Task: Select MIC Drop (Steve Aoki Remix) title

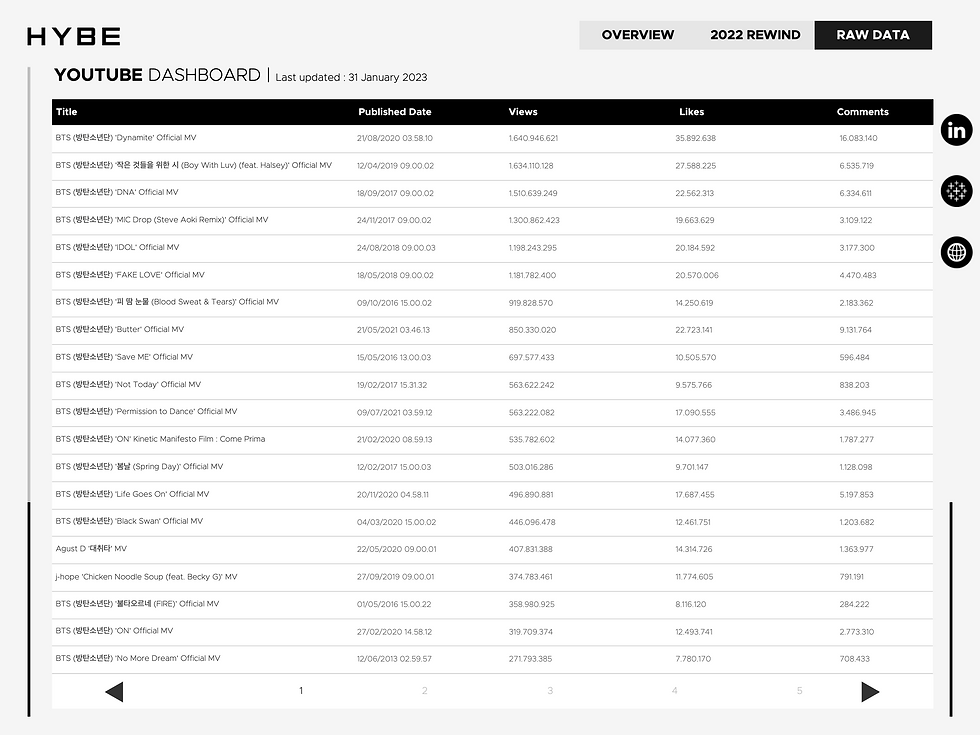Action: click(162, 219)
